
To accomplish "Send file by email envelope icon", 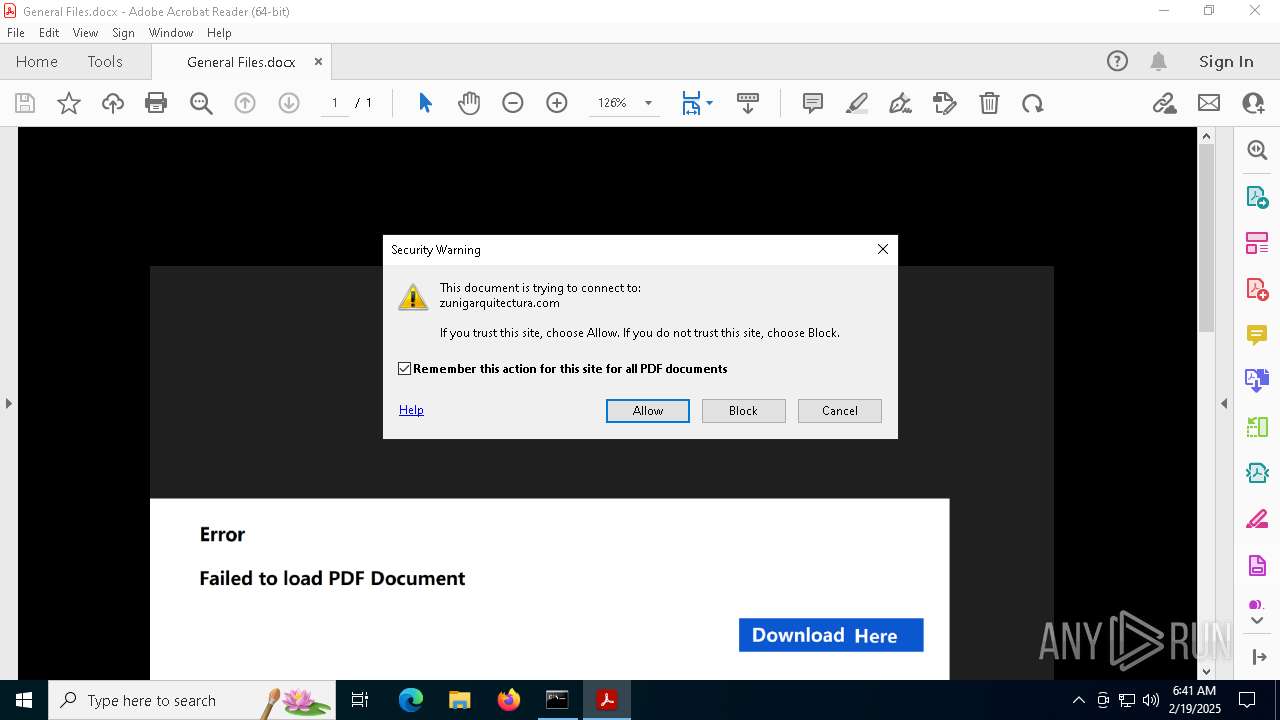I will tap(1209, 103).
